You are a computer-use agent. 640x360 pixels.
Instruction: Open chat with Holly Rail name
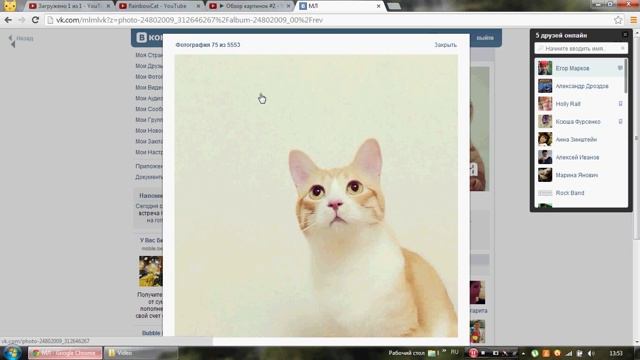click(568, 104)
